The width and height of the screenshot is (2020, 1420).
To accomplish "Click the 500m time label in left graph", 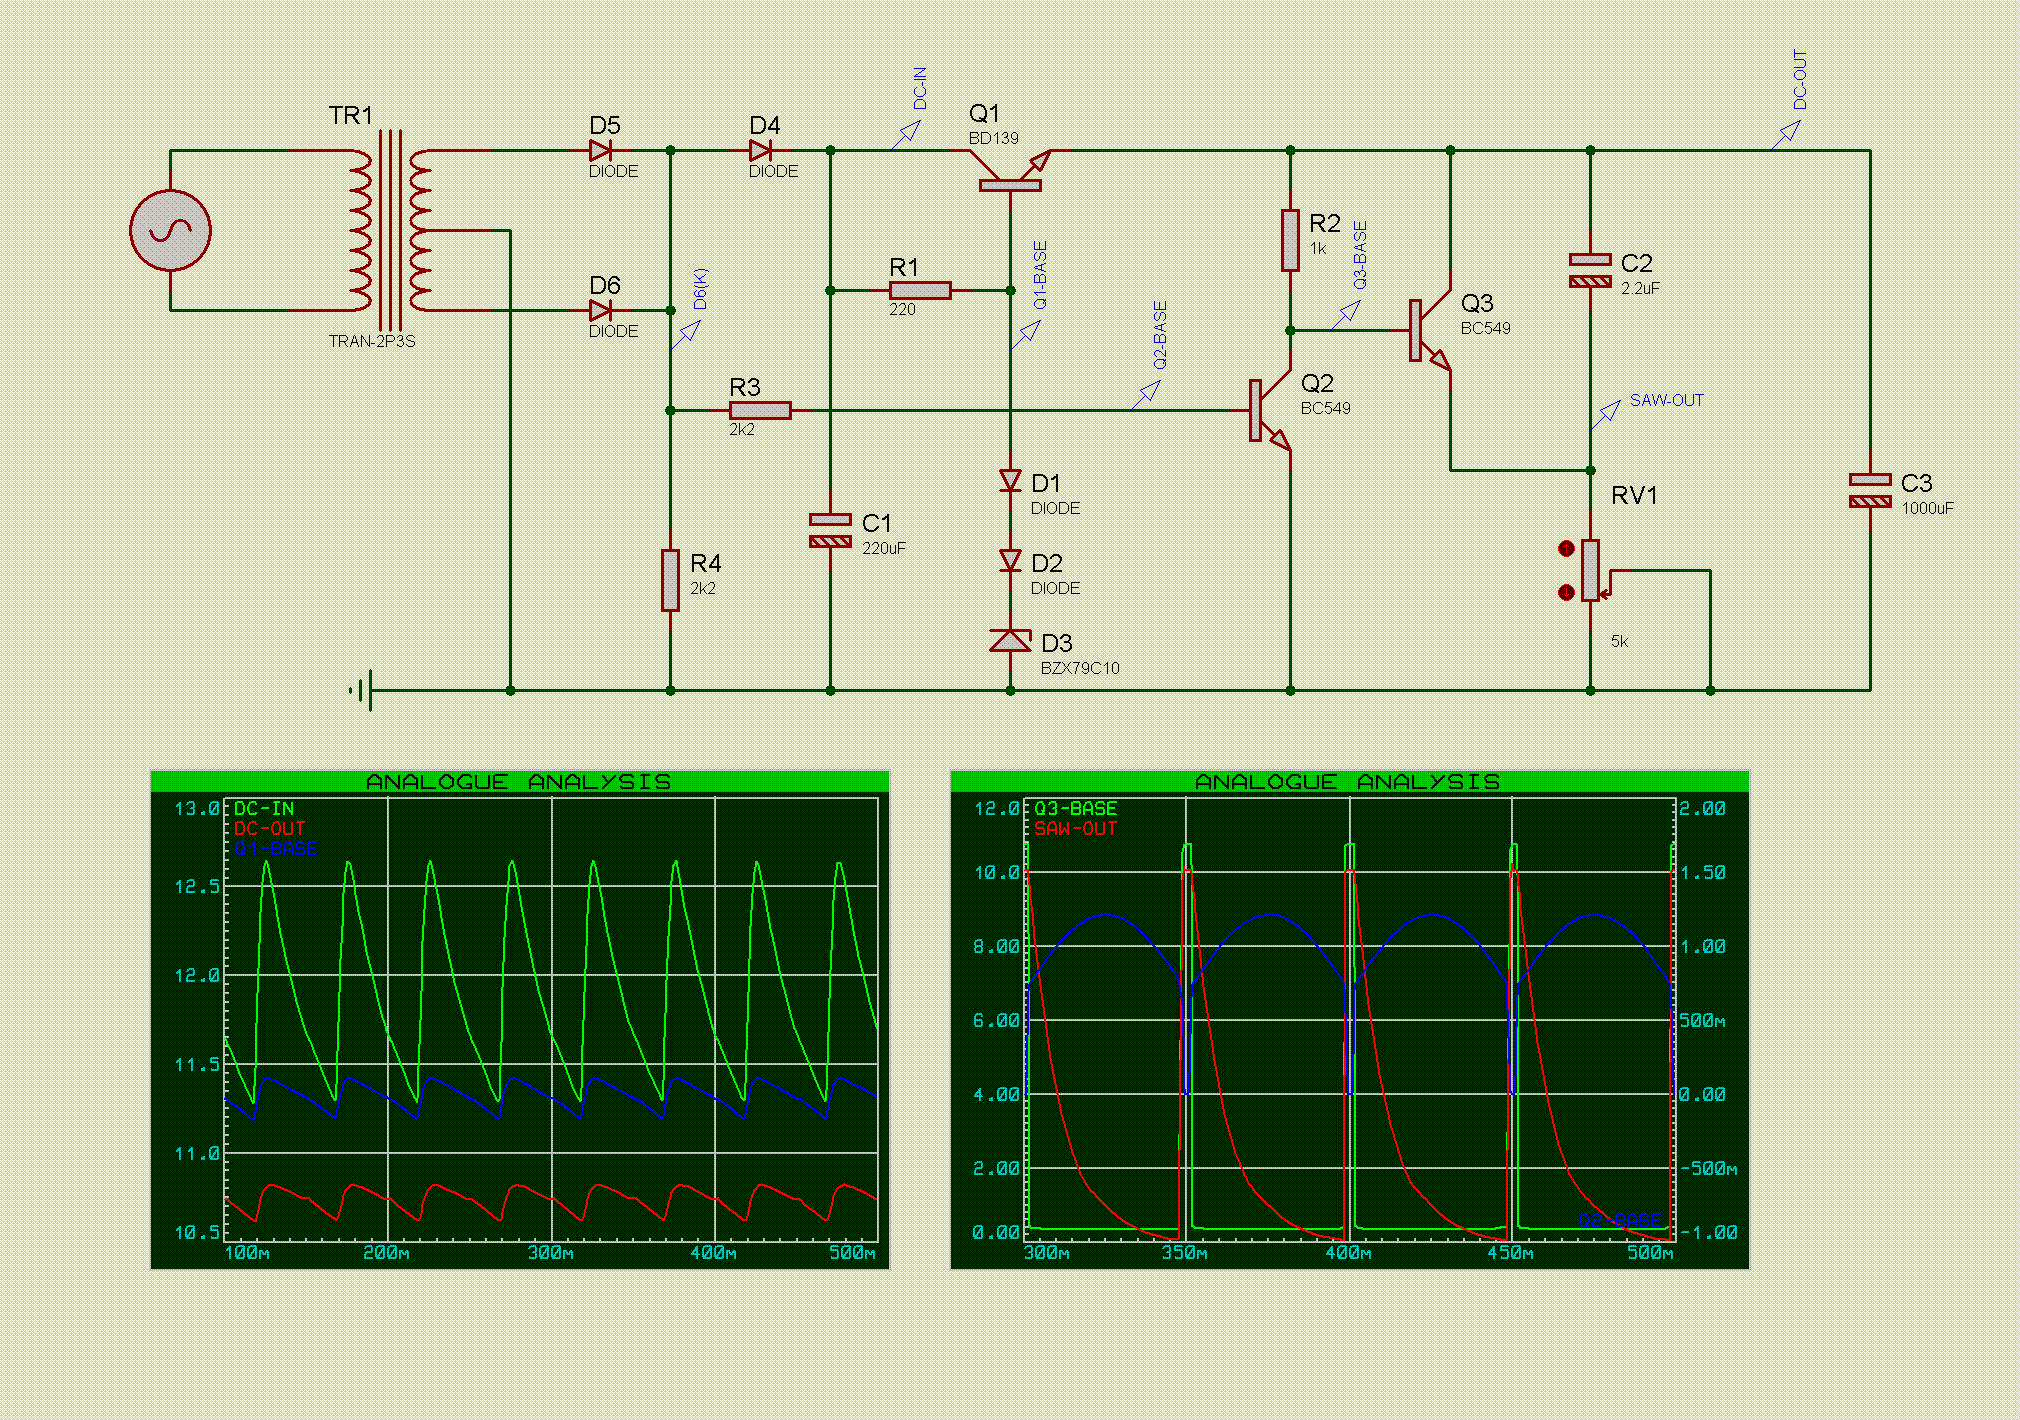I will click(852, 1253).
